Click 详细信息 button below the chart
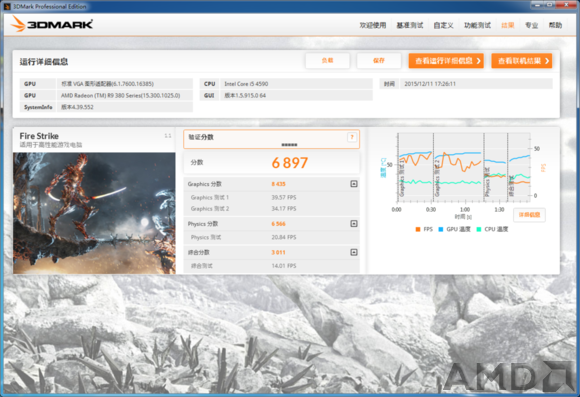This screenshot has height=397, width=580. pyautogui.click(x=529, y=215)
